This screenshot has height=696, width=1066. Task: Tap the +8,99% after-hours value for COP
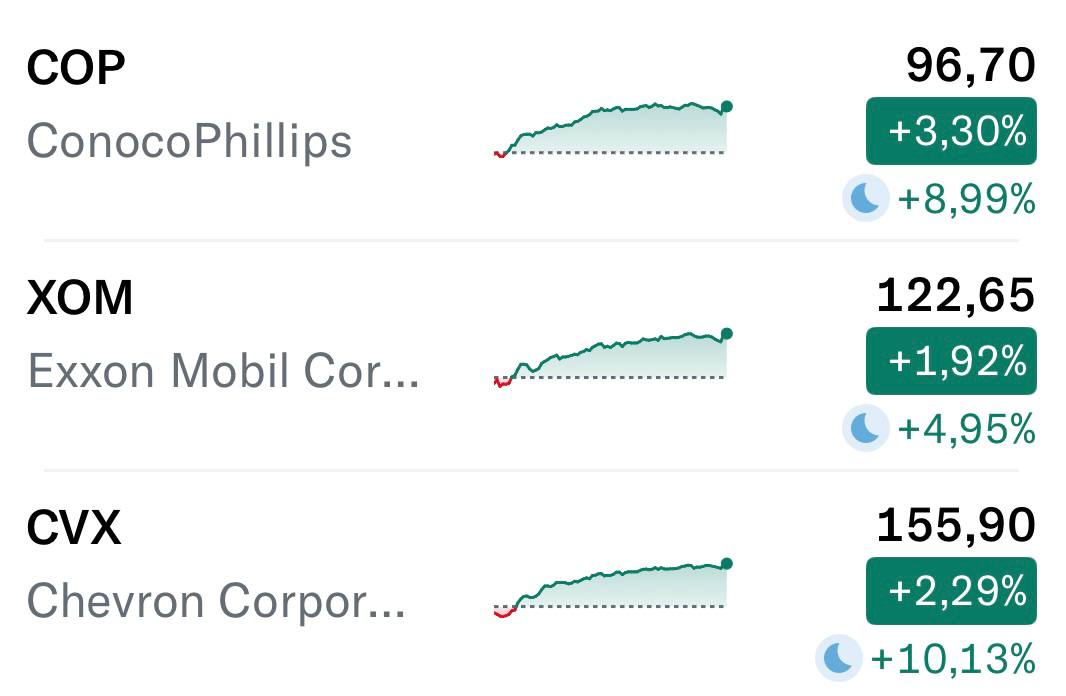(x=966, y=200)
